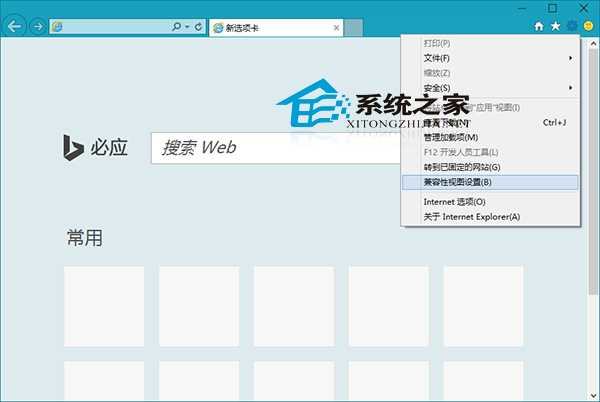Click the browser Forward arrow button
The height and width of the screenshot is (402, 600).
tap(38, 26)
